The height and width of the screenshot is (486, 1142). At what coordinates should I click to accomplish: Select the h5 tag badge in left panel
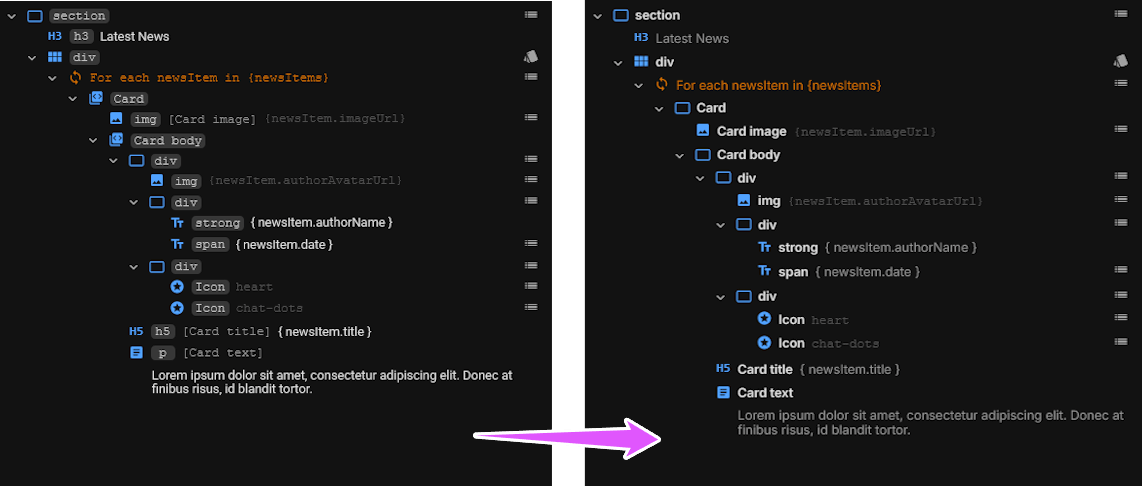pos(162,332)
